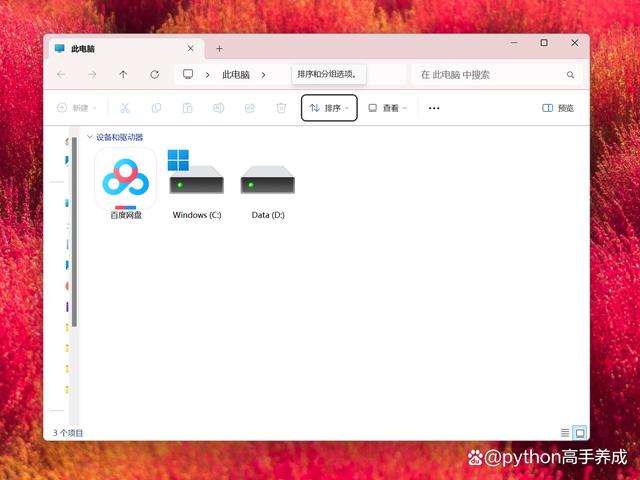Select the Windows (C:) drive
640x480 pixels.
click(197, 184)
